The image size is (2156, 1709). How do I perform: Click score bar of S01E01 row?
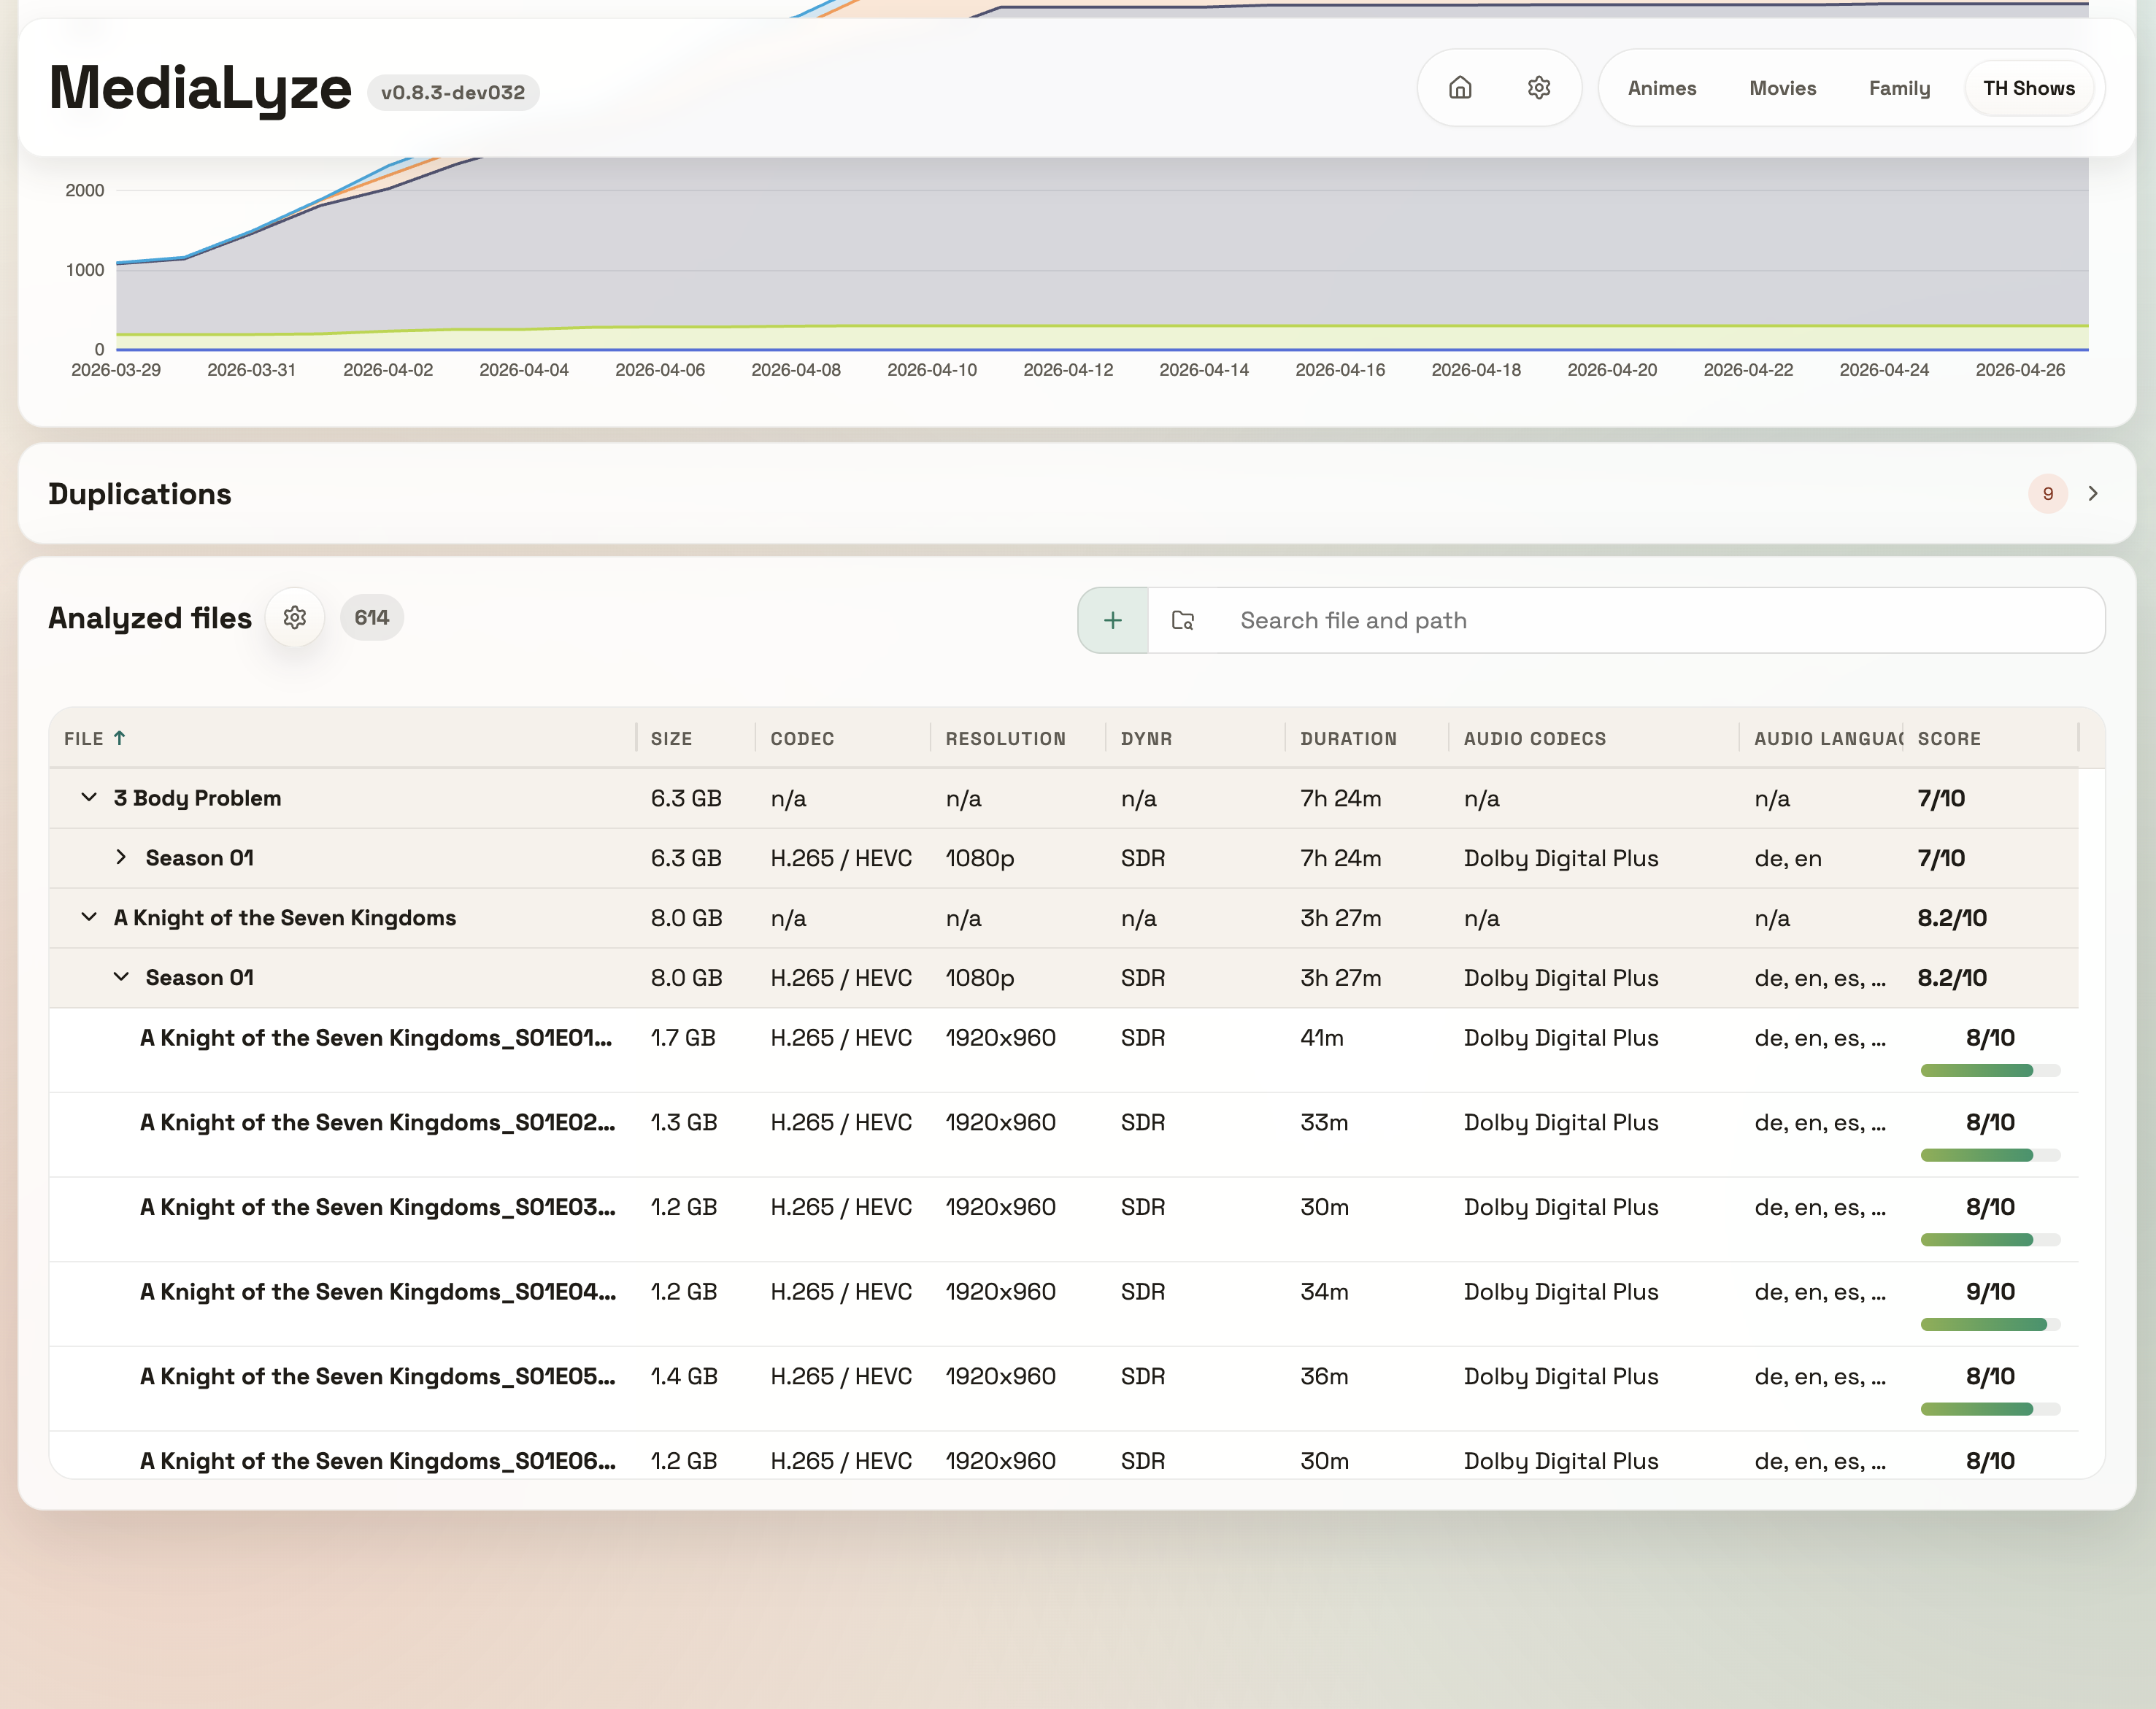[1990, 1071]
